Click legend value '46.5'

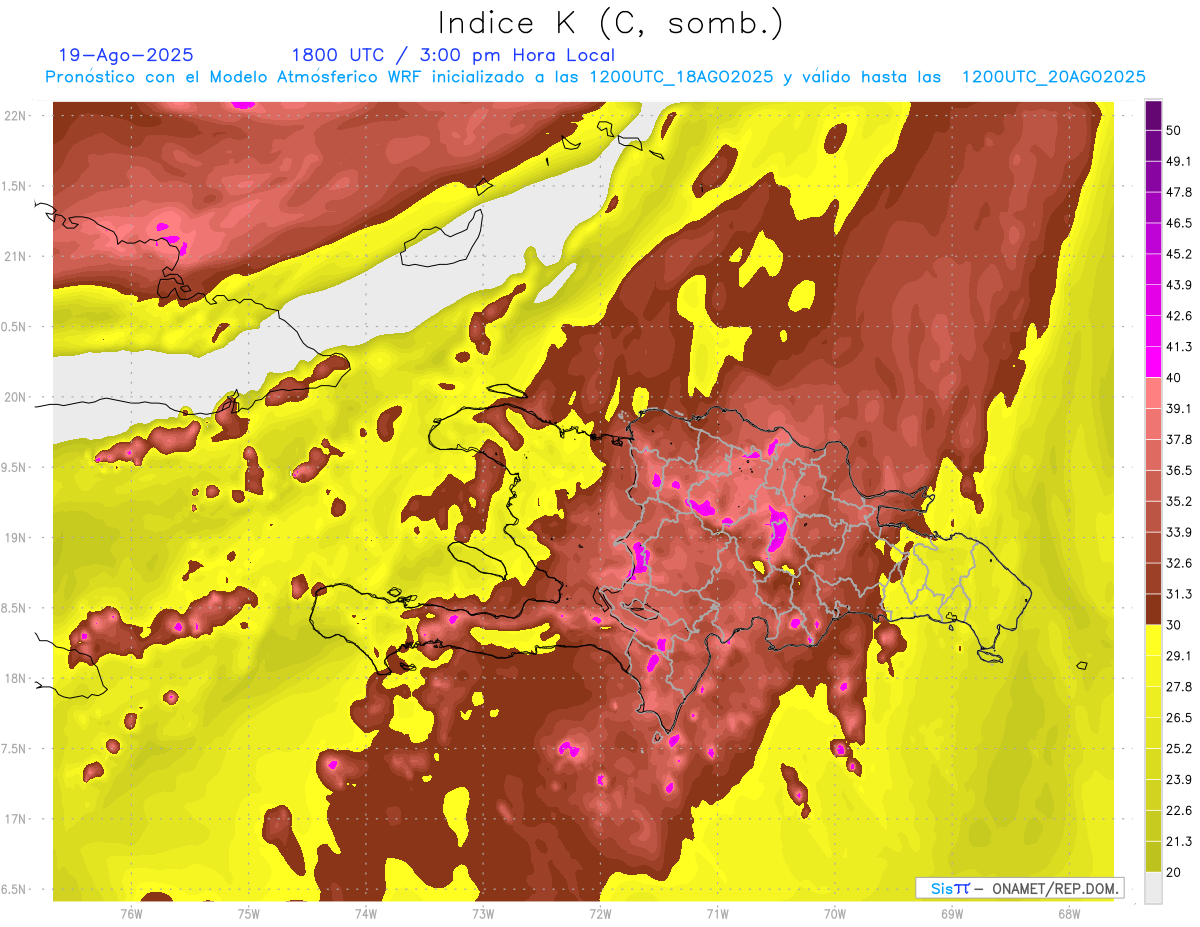click(1178, 223)
